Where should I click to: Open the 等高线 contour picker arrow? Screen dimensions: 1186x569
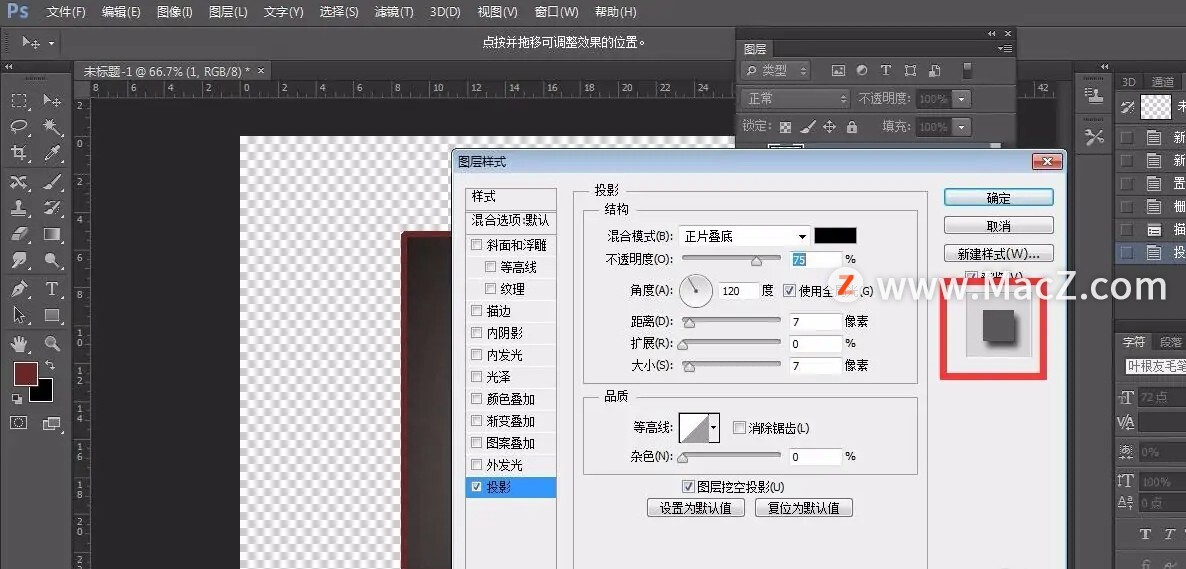[713, 428]
